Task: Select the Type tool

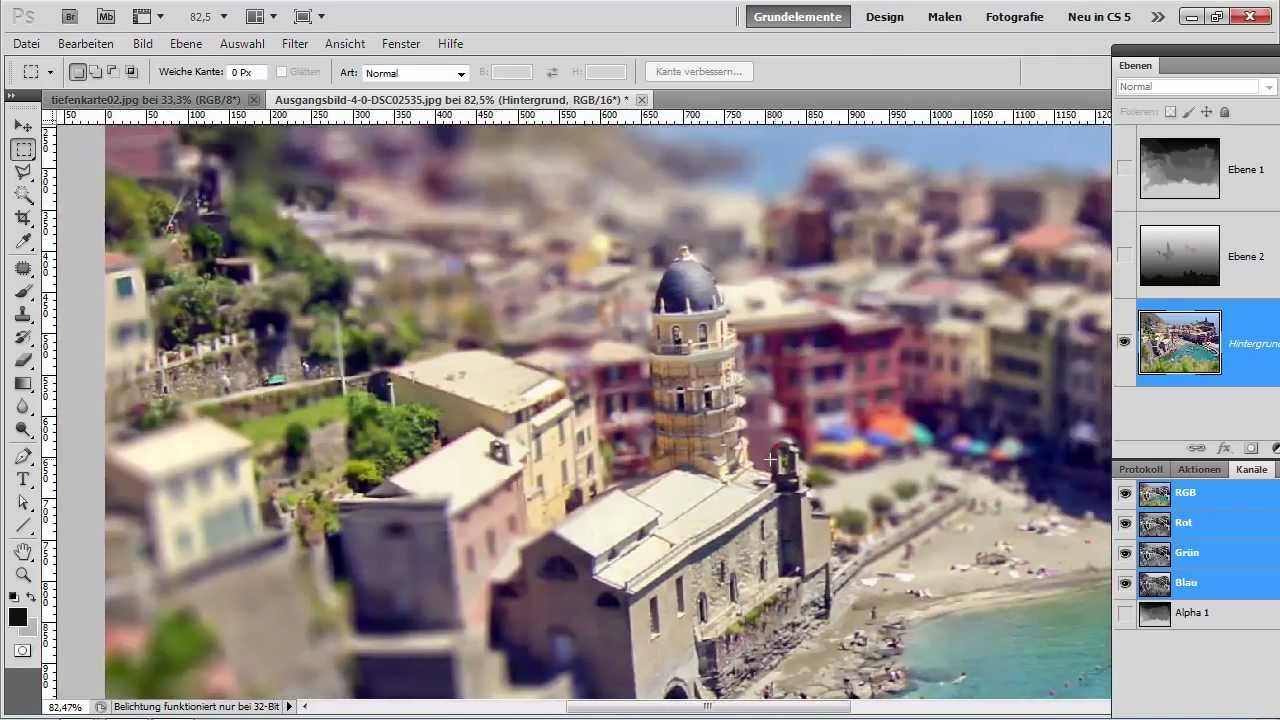Action: tap(23, 480)
